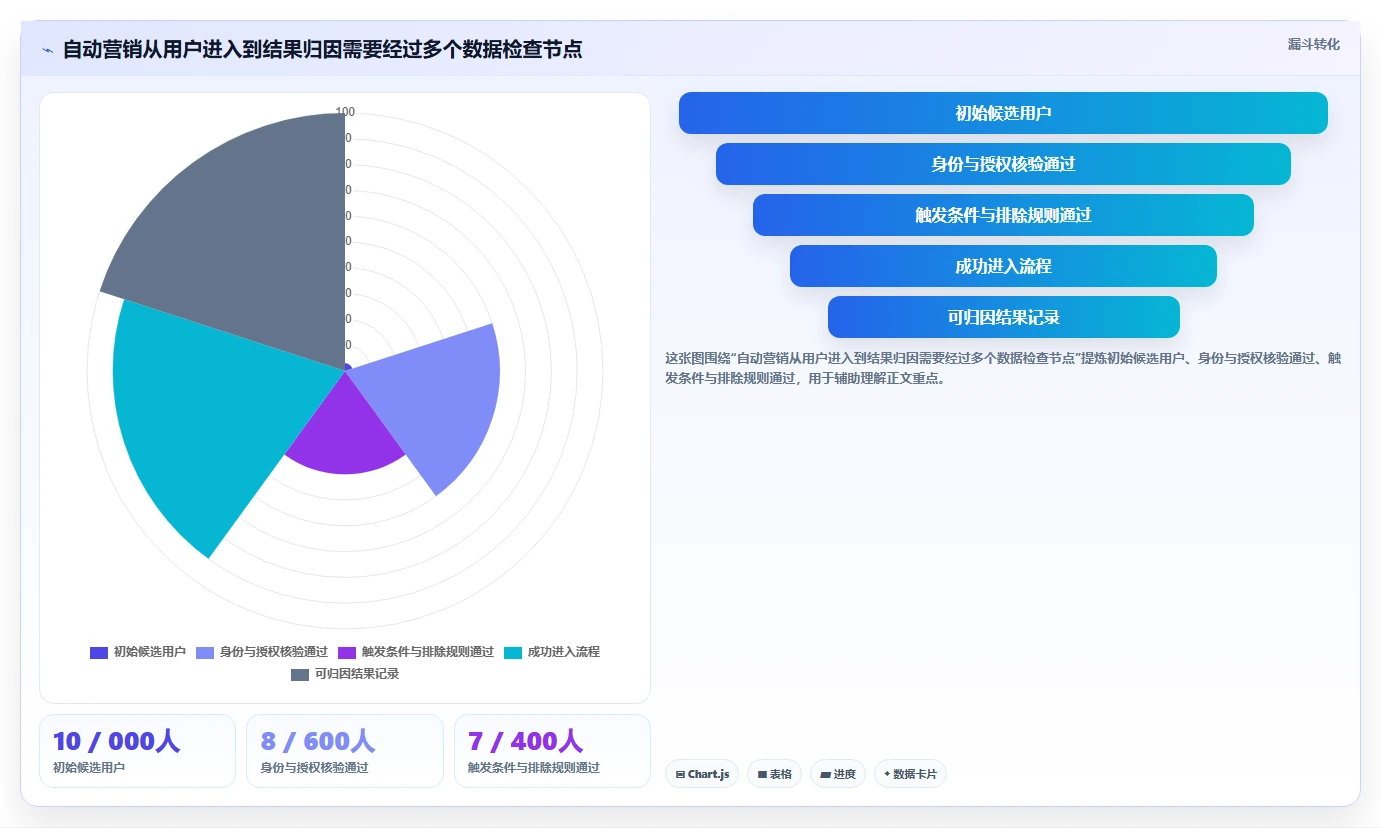Open the 8 / 600人 data card
Image resolution: width=1381 pixels, height=828 pixels.
[x=345, y=751]
